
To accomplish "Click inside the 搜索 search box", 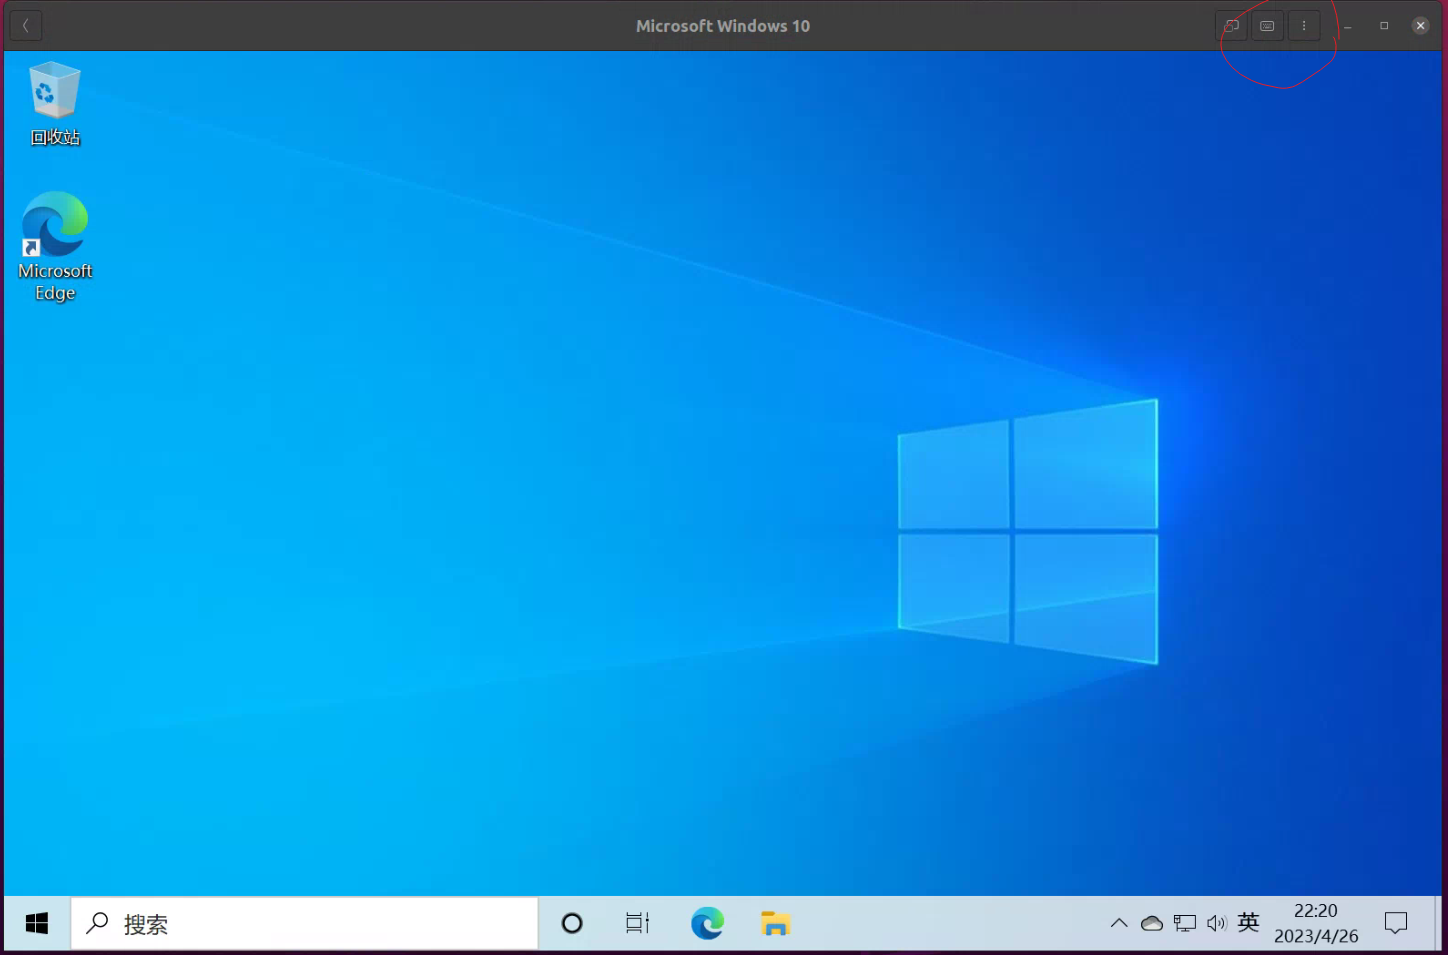I will coord(300,923).
